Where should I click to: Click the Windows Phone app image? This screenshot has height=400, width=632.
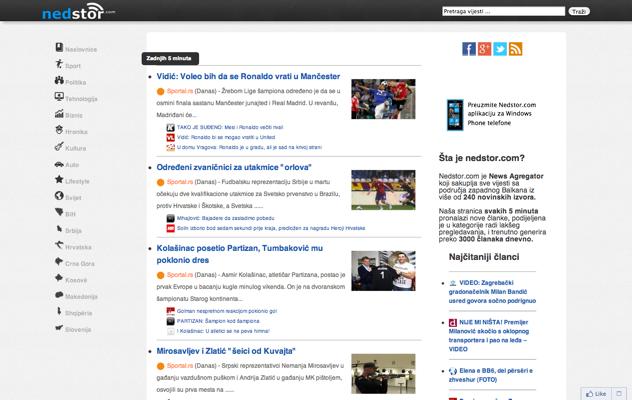coord(454,115)
